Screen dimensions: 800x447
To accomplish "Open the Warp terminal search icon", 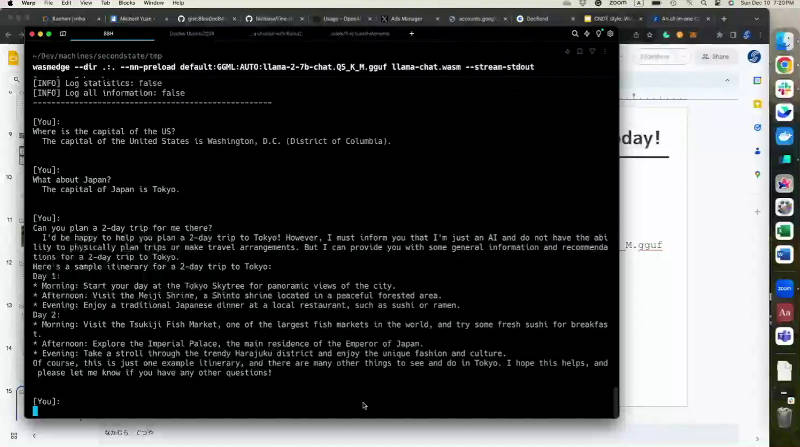I will [x=575, y=34].
